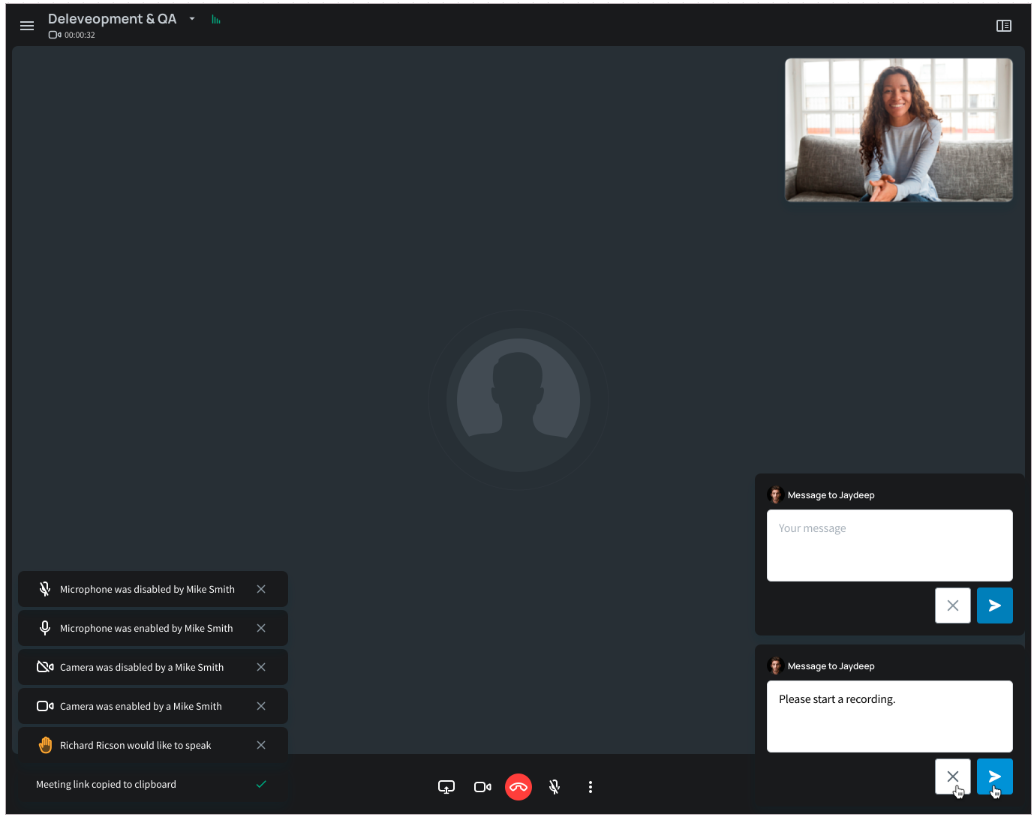Unmute the microphone in bottom toolbar
The width and height of the screenshot is (1033, 815).
554,787
